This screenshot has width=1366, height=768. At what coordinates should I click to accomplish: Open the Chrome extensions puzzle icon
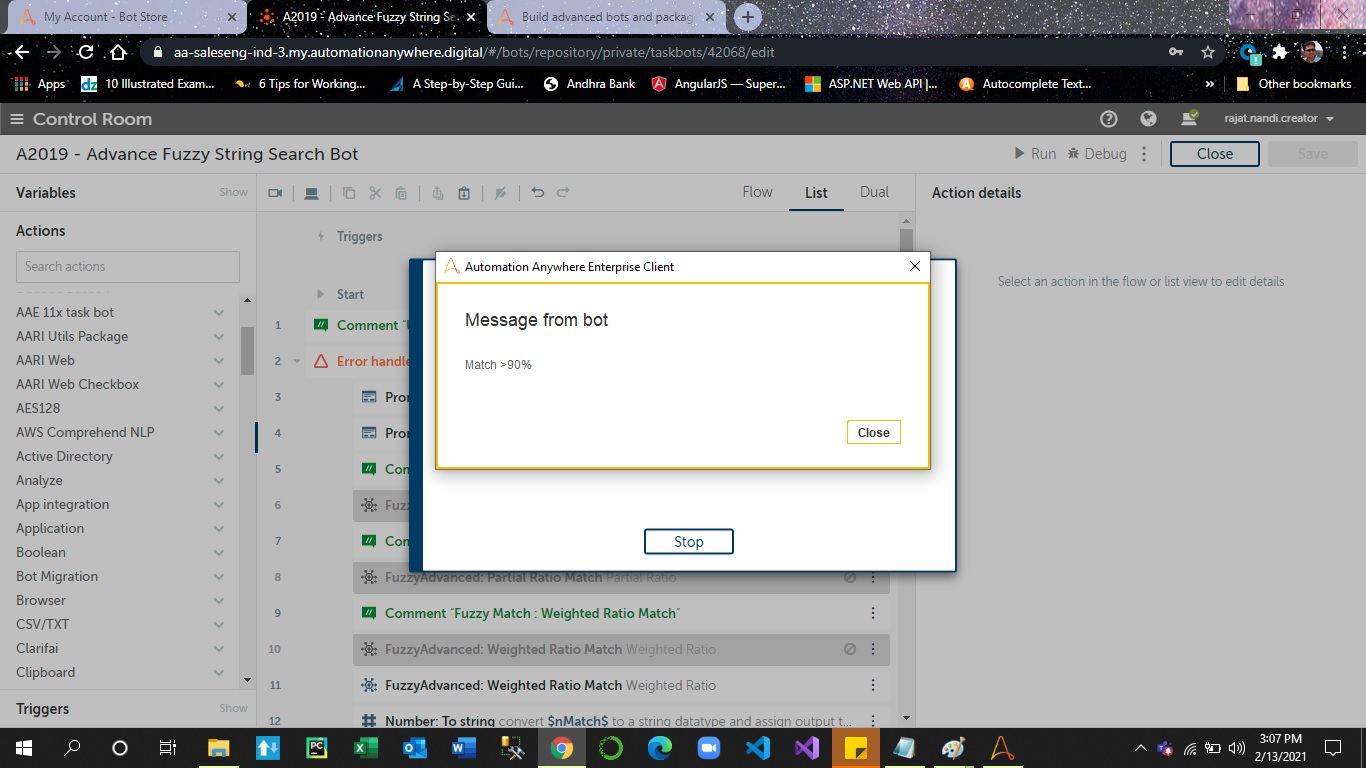(x=1280, y=52)
